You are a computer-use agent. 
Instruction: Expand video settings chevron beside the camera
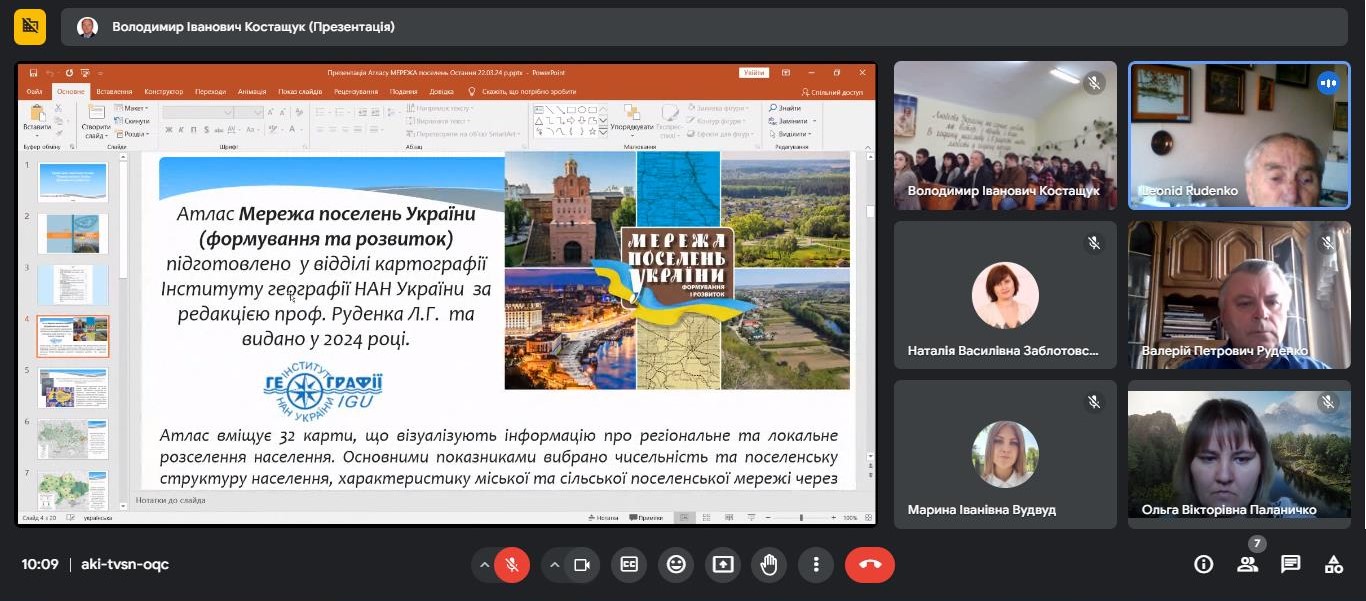click(555, 565)
